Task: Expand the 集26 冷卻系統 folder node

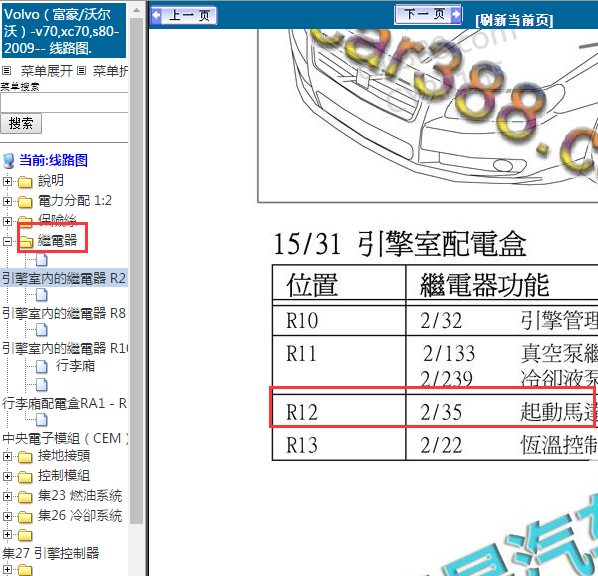Action: click(7, 516)
